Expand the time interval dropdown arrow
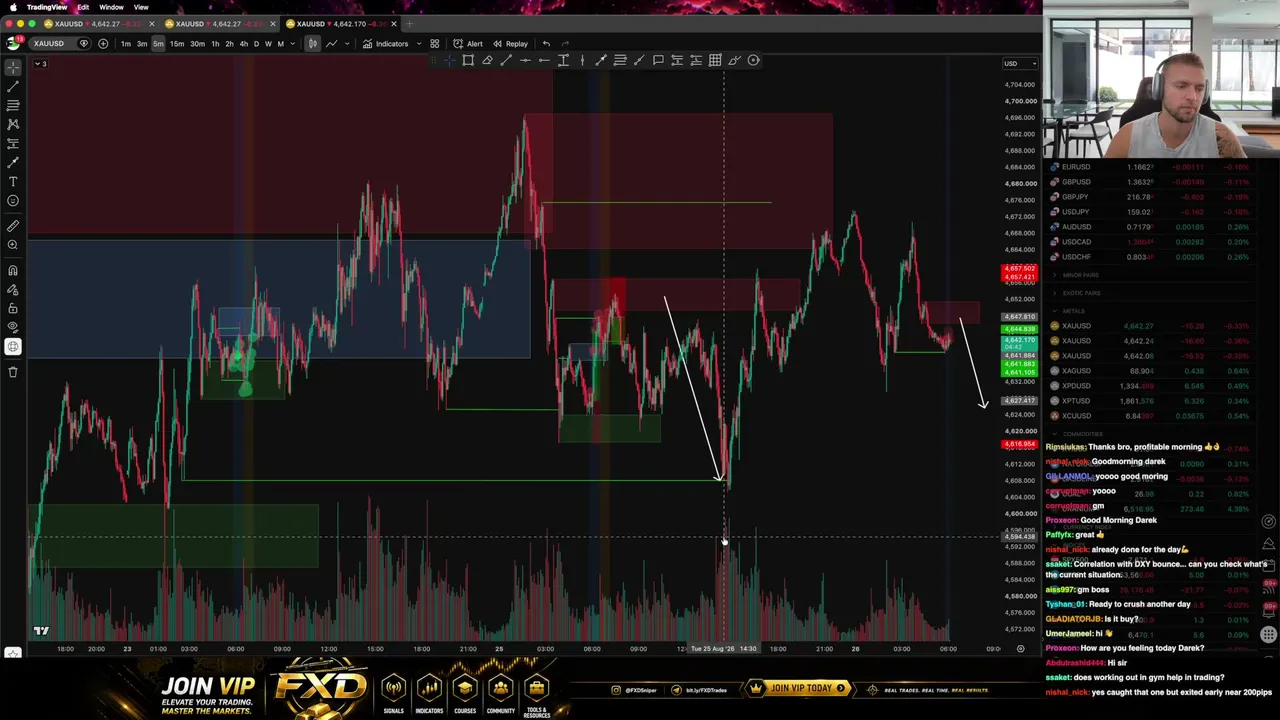 292,44
